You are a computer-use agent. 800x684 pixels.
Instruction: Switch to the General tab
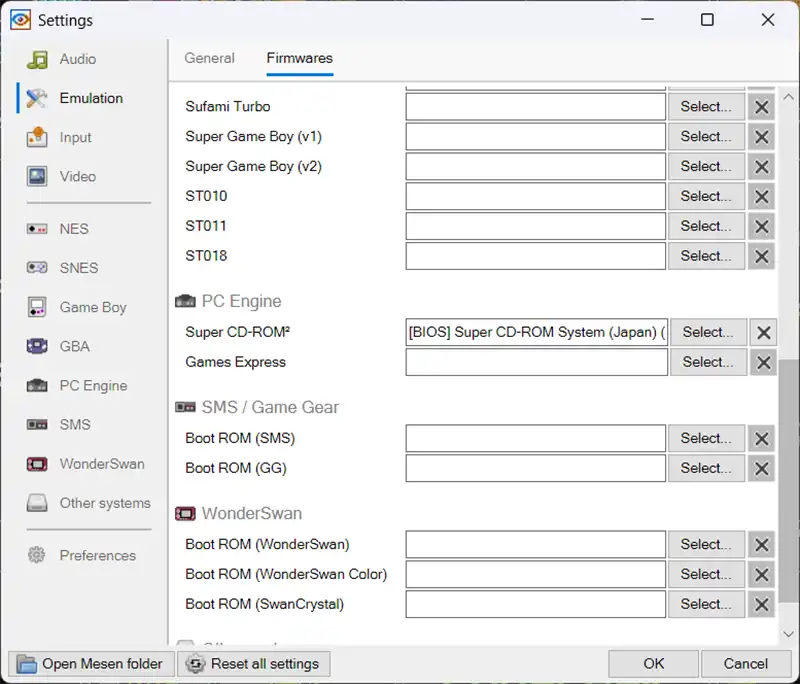coord(209,58)
